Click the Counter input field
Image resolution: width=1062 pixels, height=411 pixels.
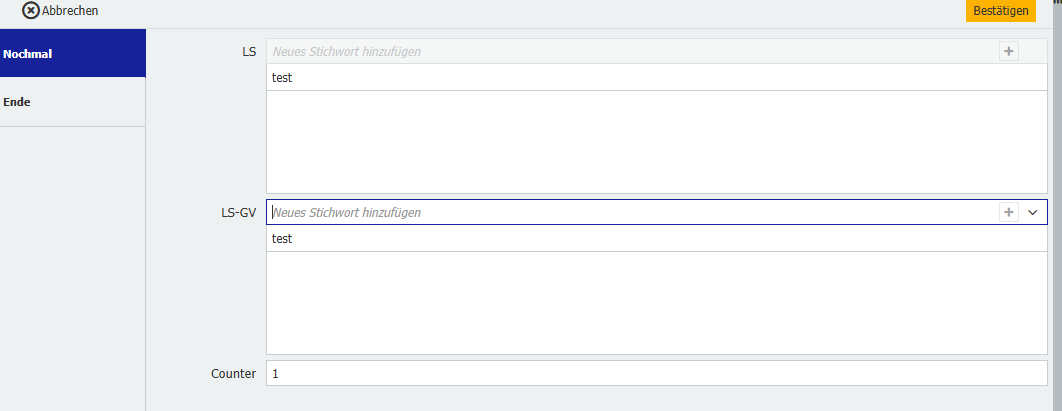coord(656,373)
